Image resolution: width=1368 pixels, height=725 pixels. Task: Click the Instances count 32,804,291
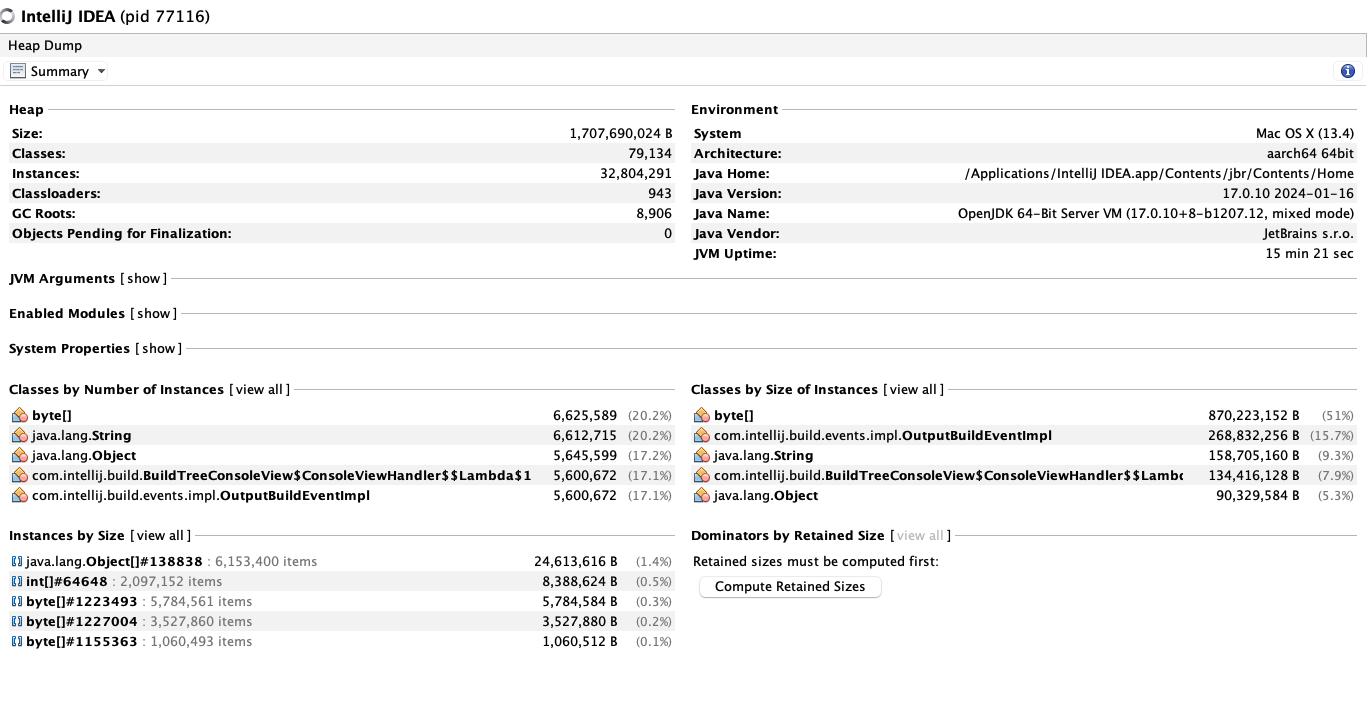coord(636,174)
